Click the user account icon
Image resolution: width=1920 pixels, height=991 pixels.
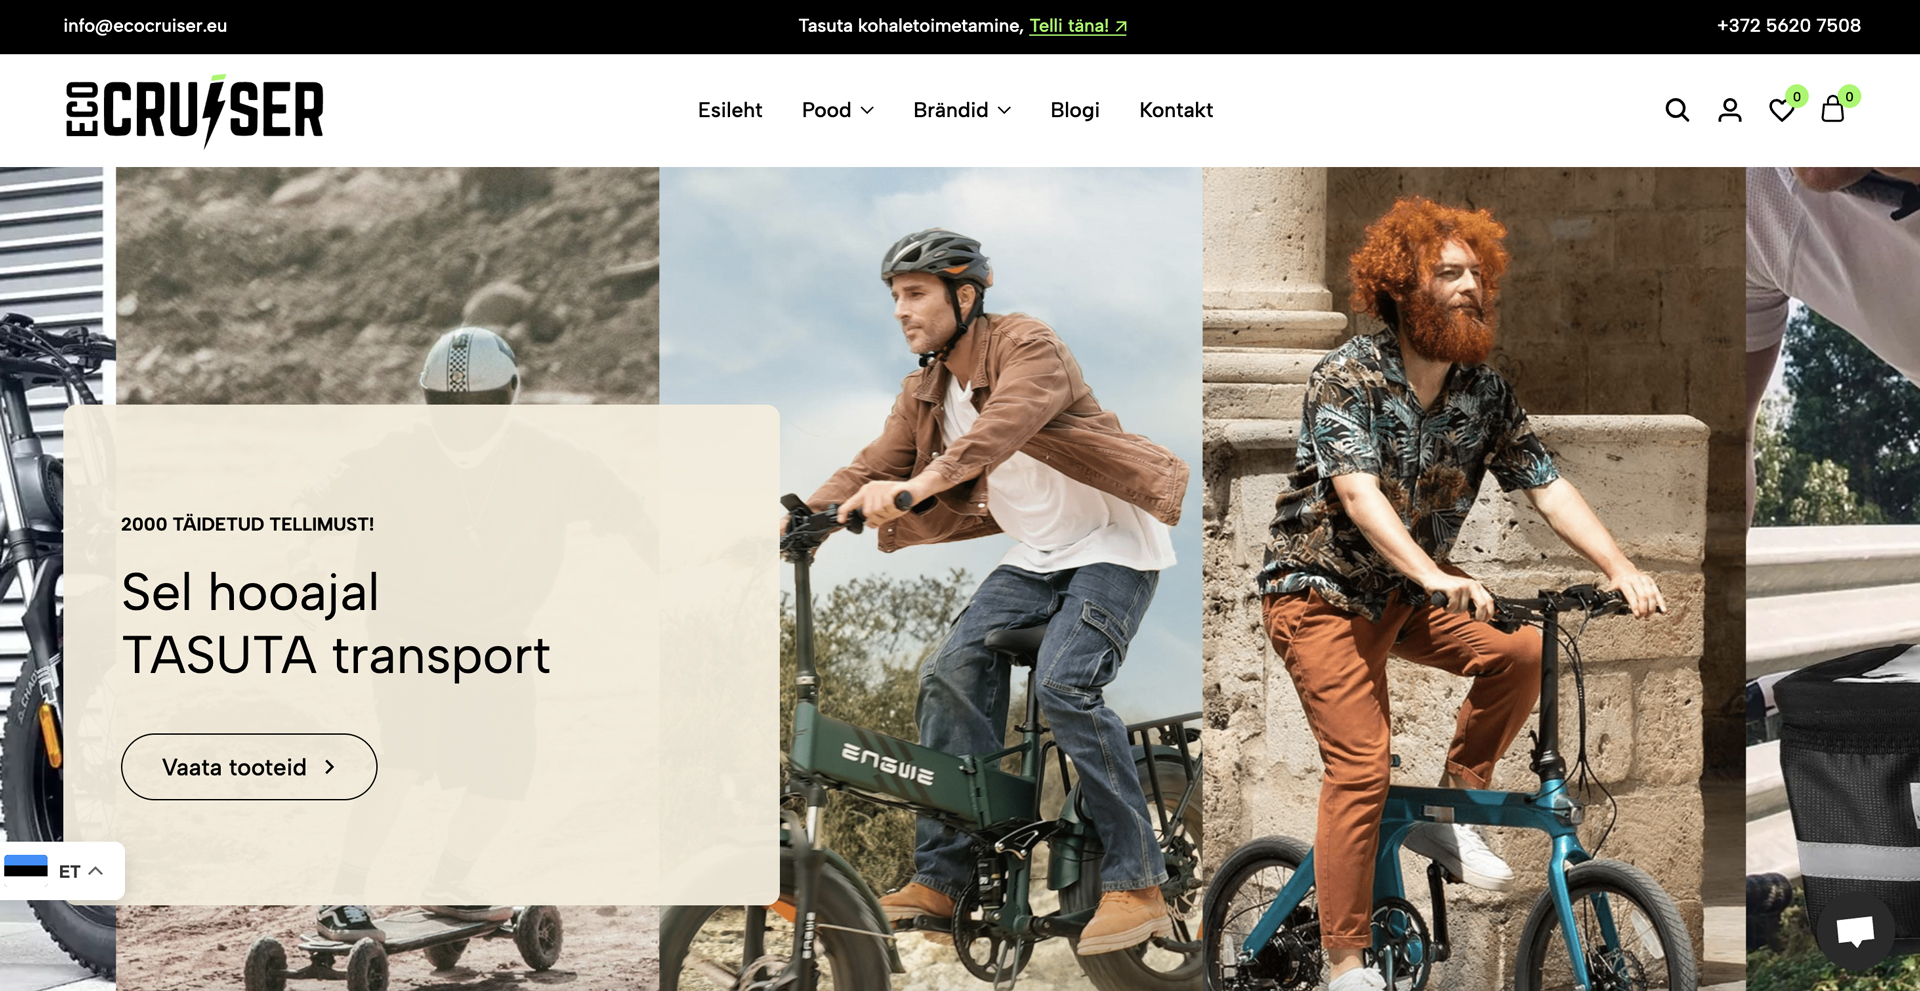click(x=1729, y=110)
